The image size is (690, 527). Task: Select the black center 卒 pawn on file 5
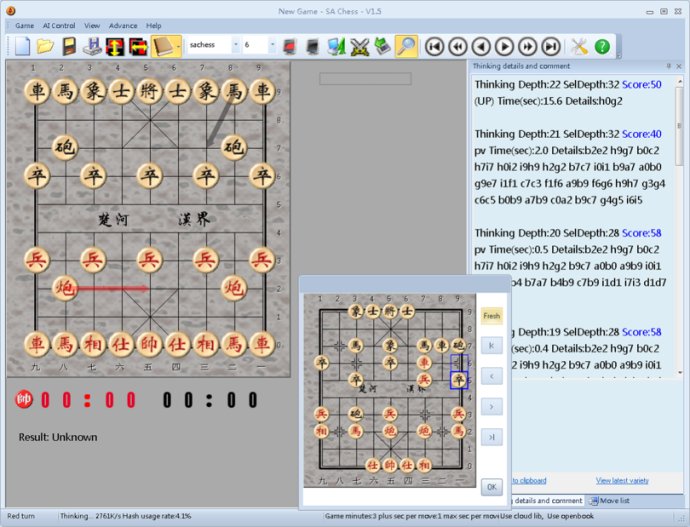pyautogui.click(x=150, y=176)
